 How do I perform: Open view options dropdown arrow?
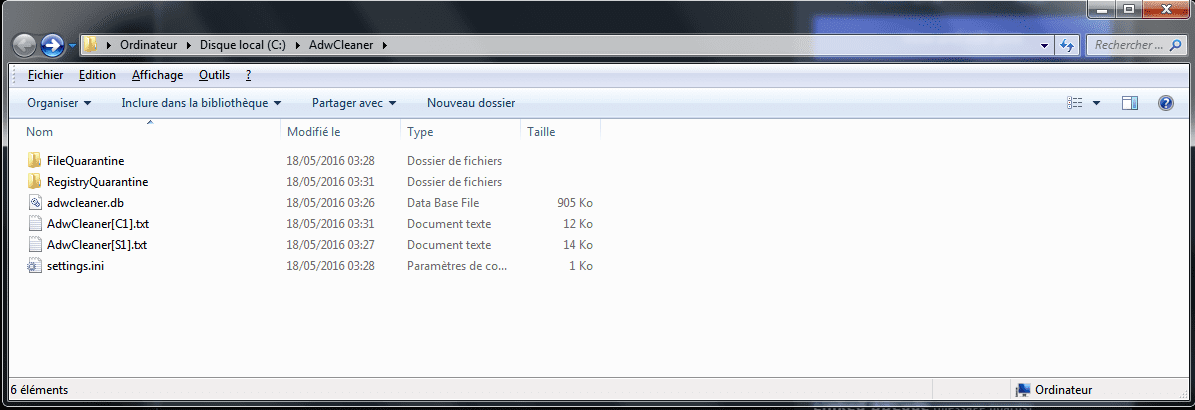1097,103
